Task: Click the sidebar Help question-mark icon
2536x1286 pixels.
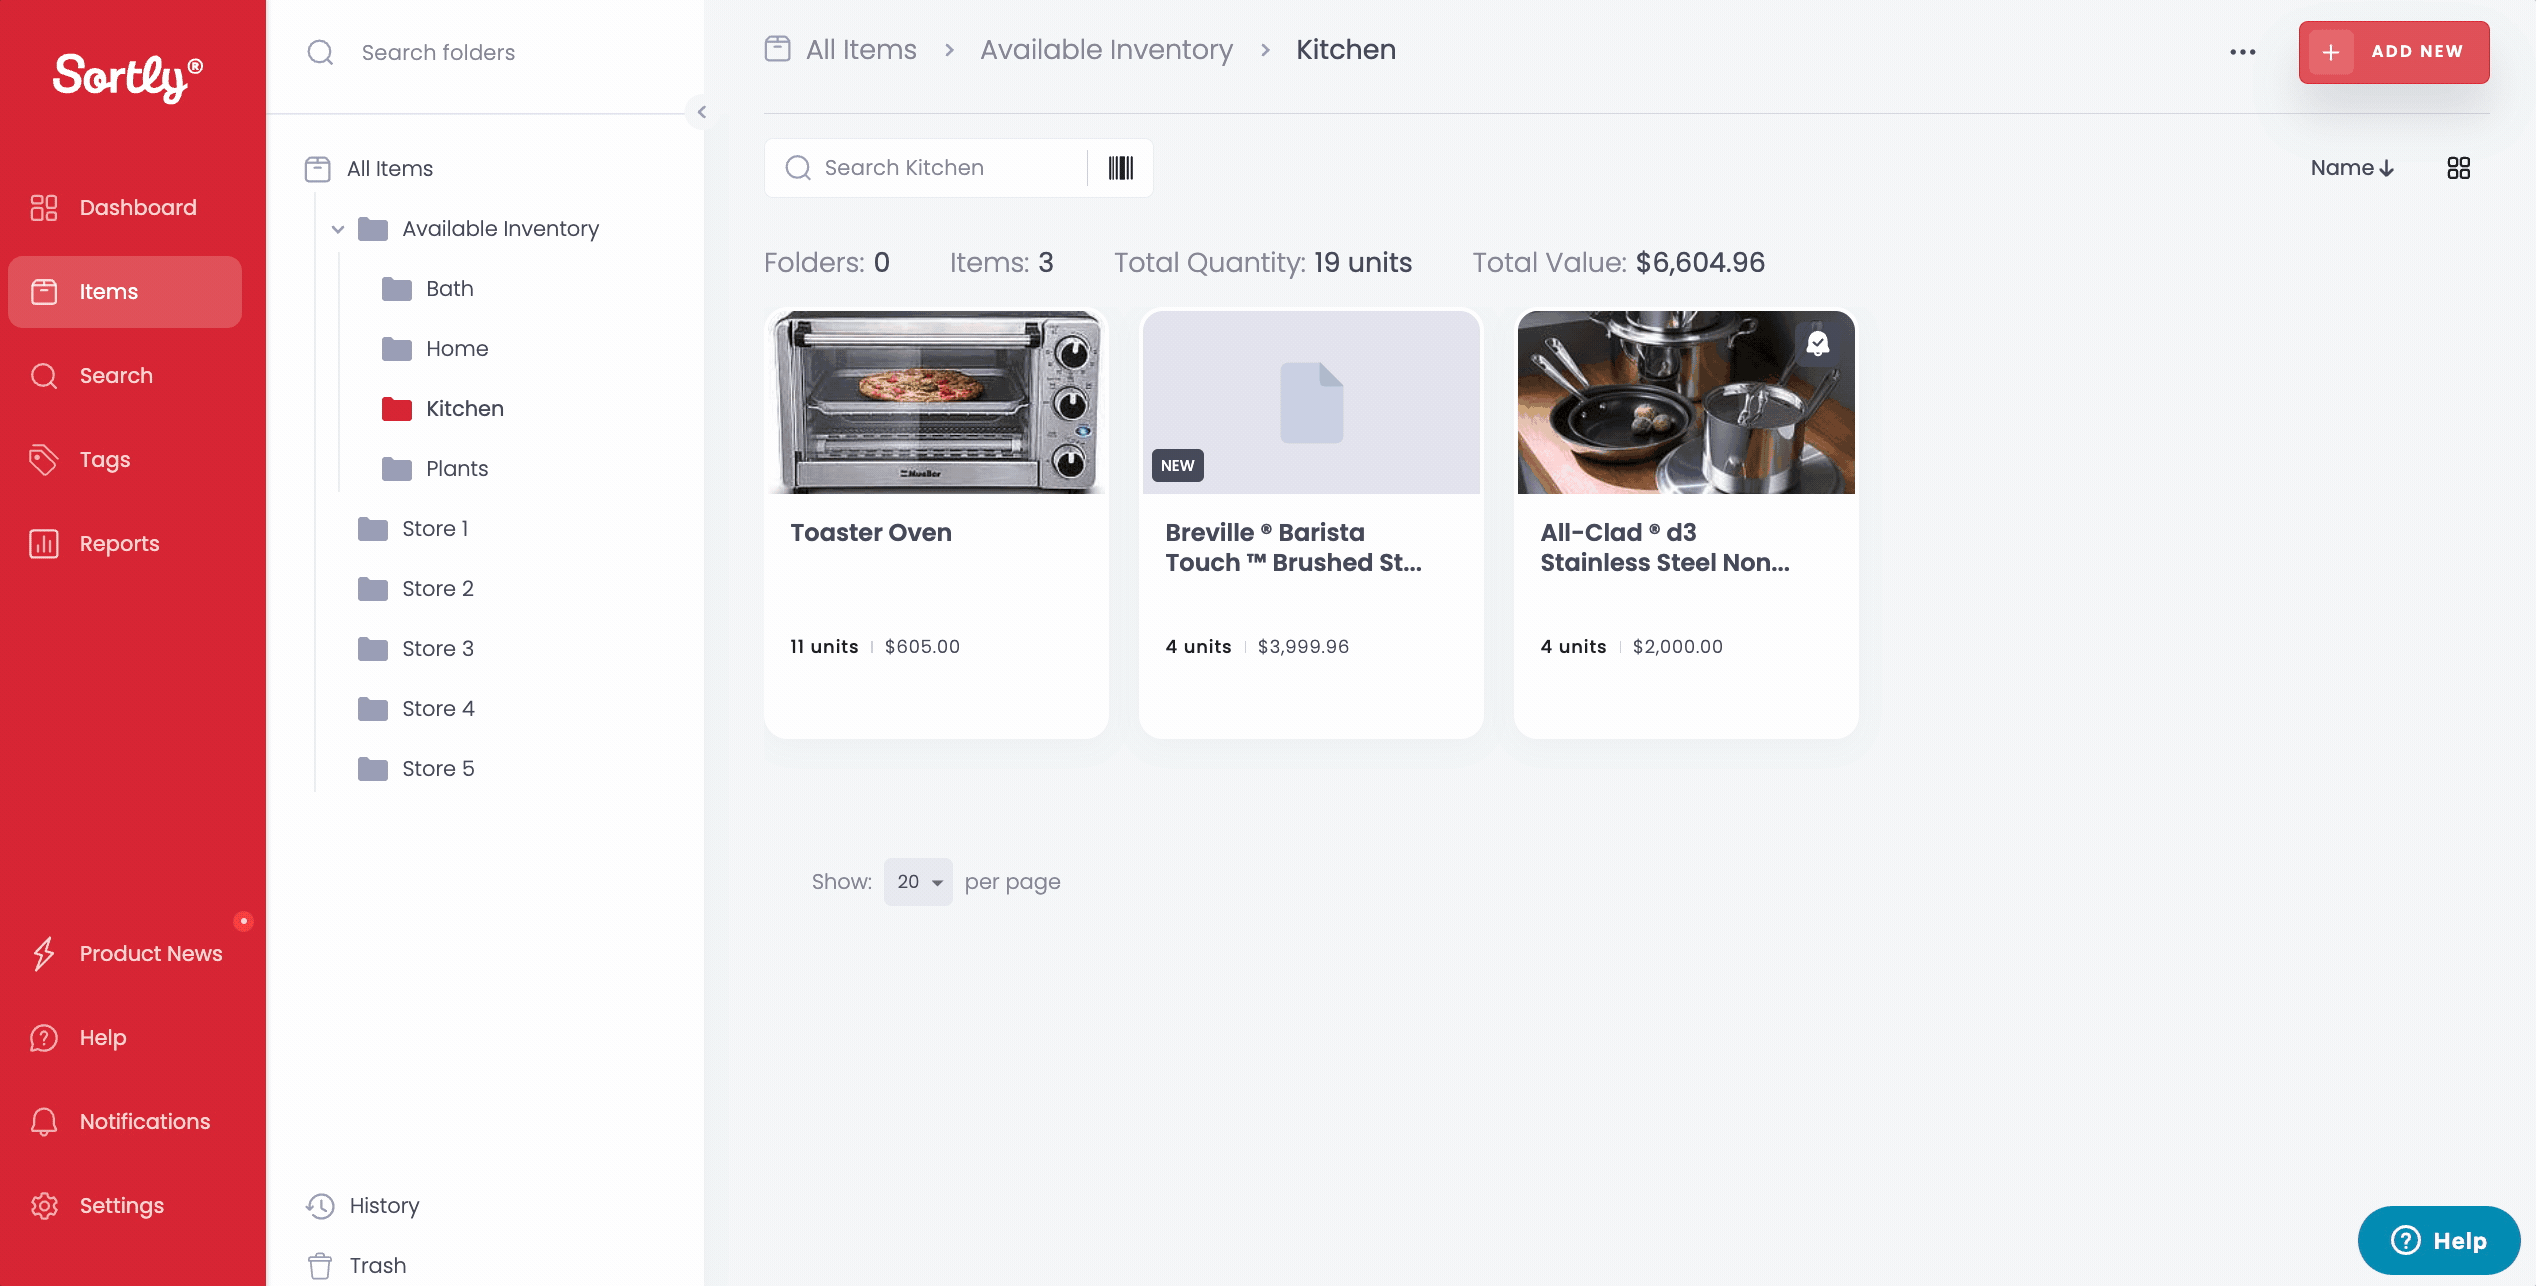Action: [x=44, y=1037]
